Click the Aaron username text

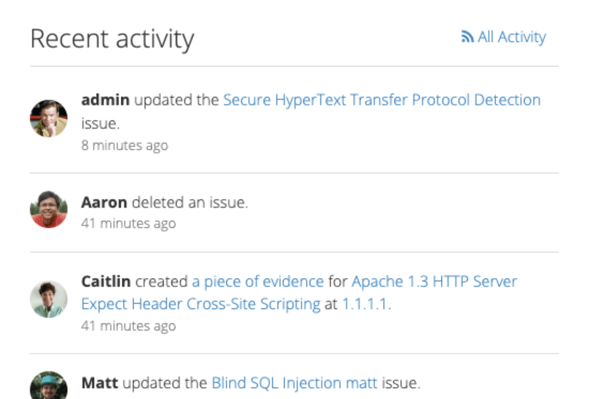coord(104,203)
